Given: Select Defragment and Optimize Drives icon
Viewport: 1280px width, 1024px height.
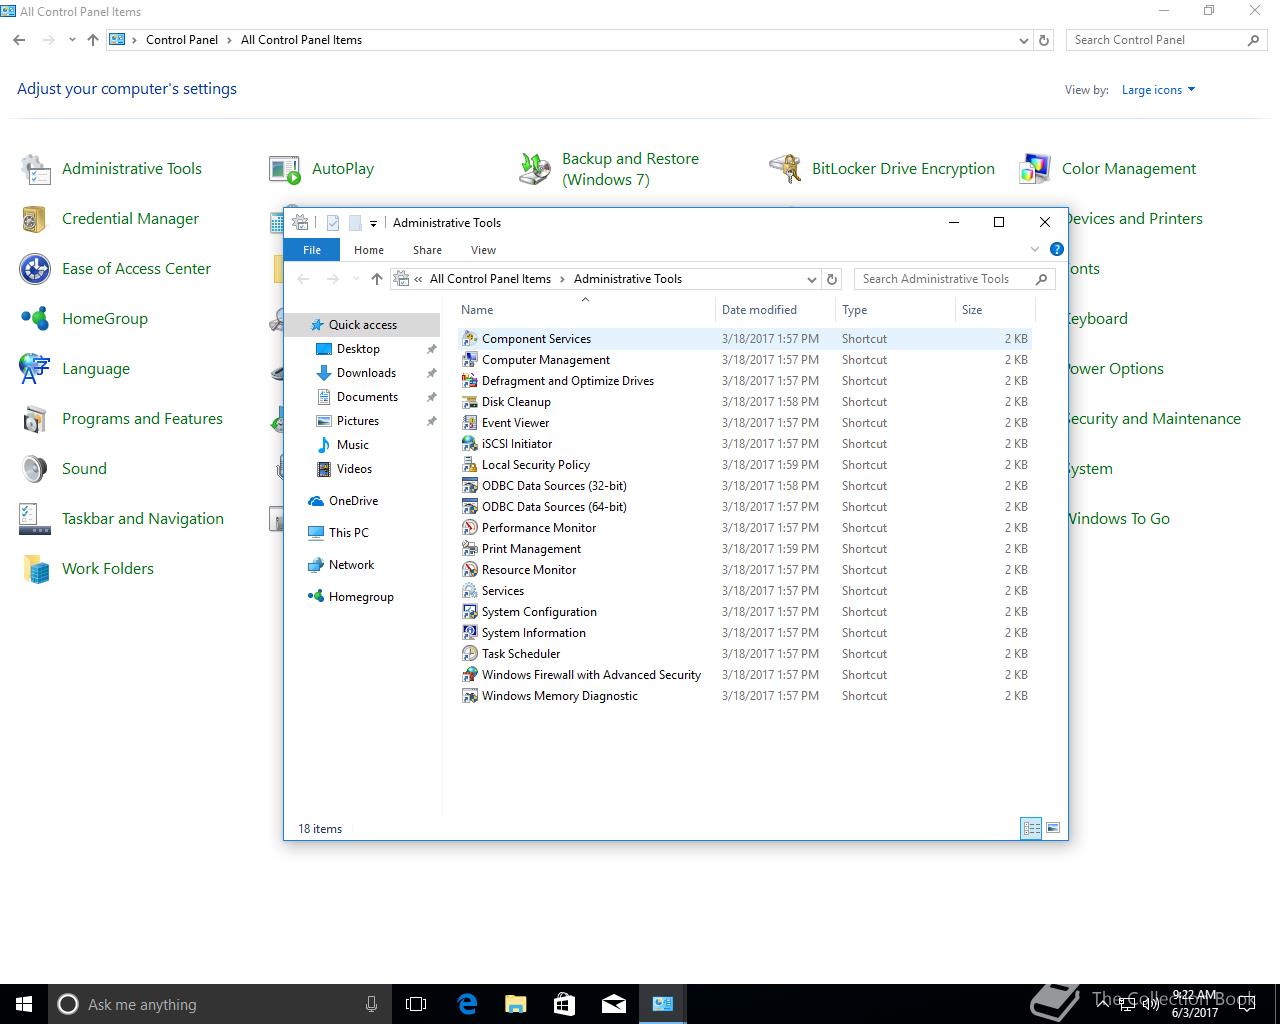Looking at the screenshot, I should click(469, 381).
